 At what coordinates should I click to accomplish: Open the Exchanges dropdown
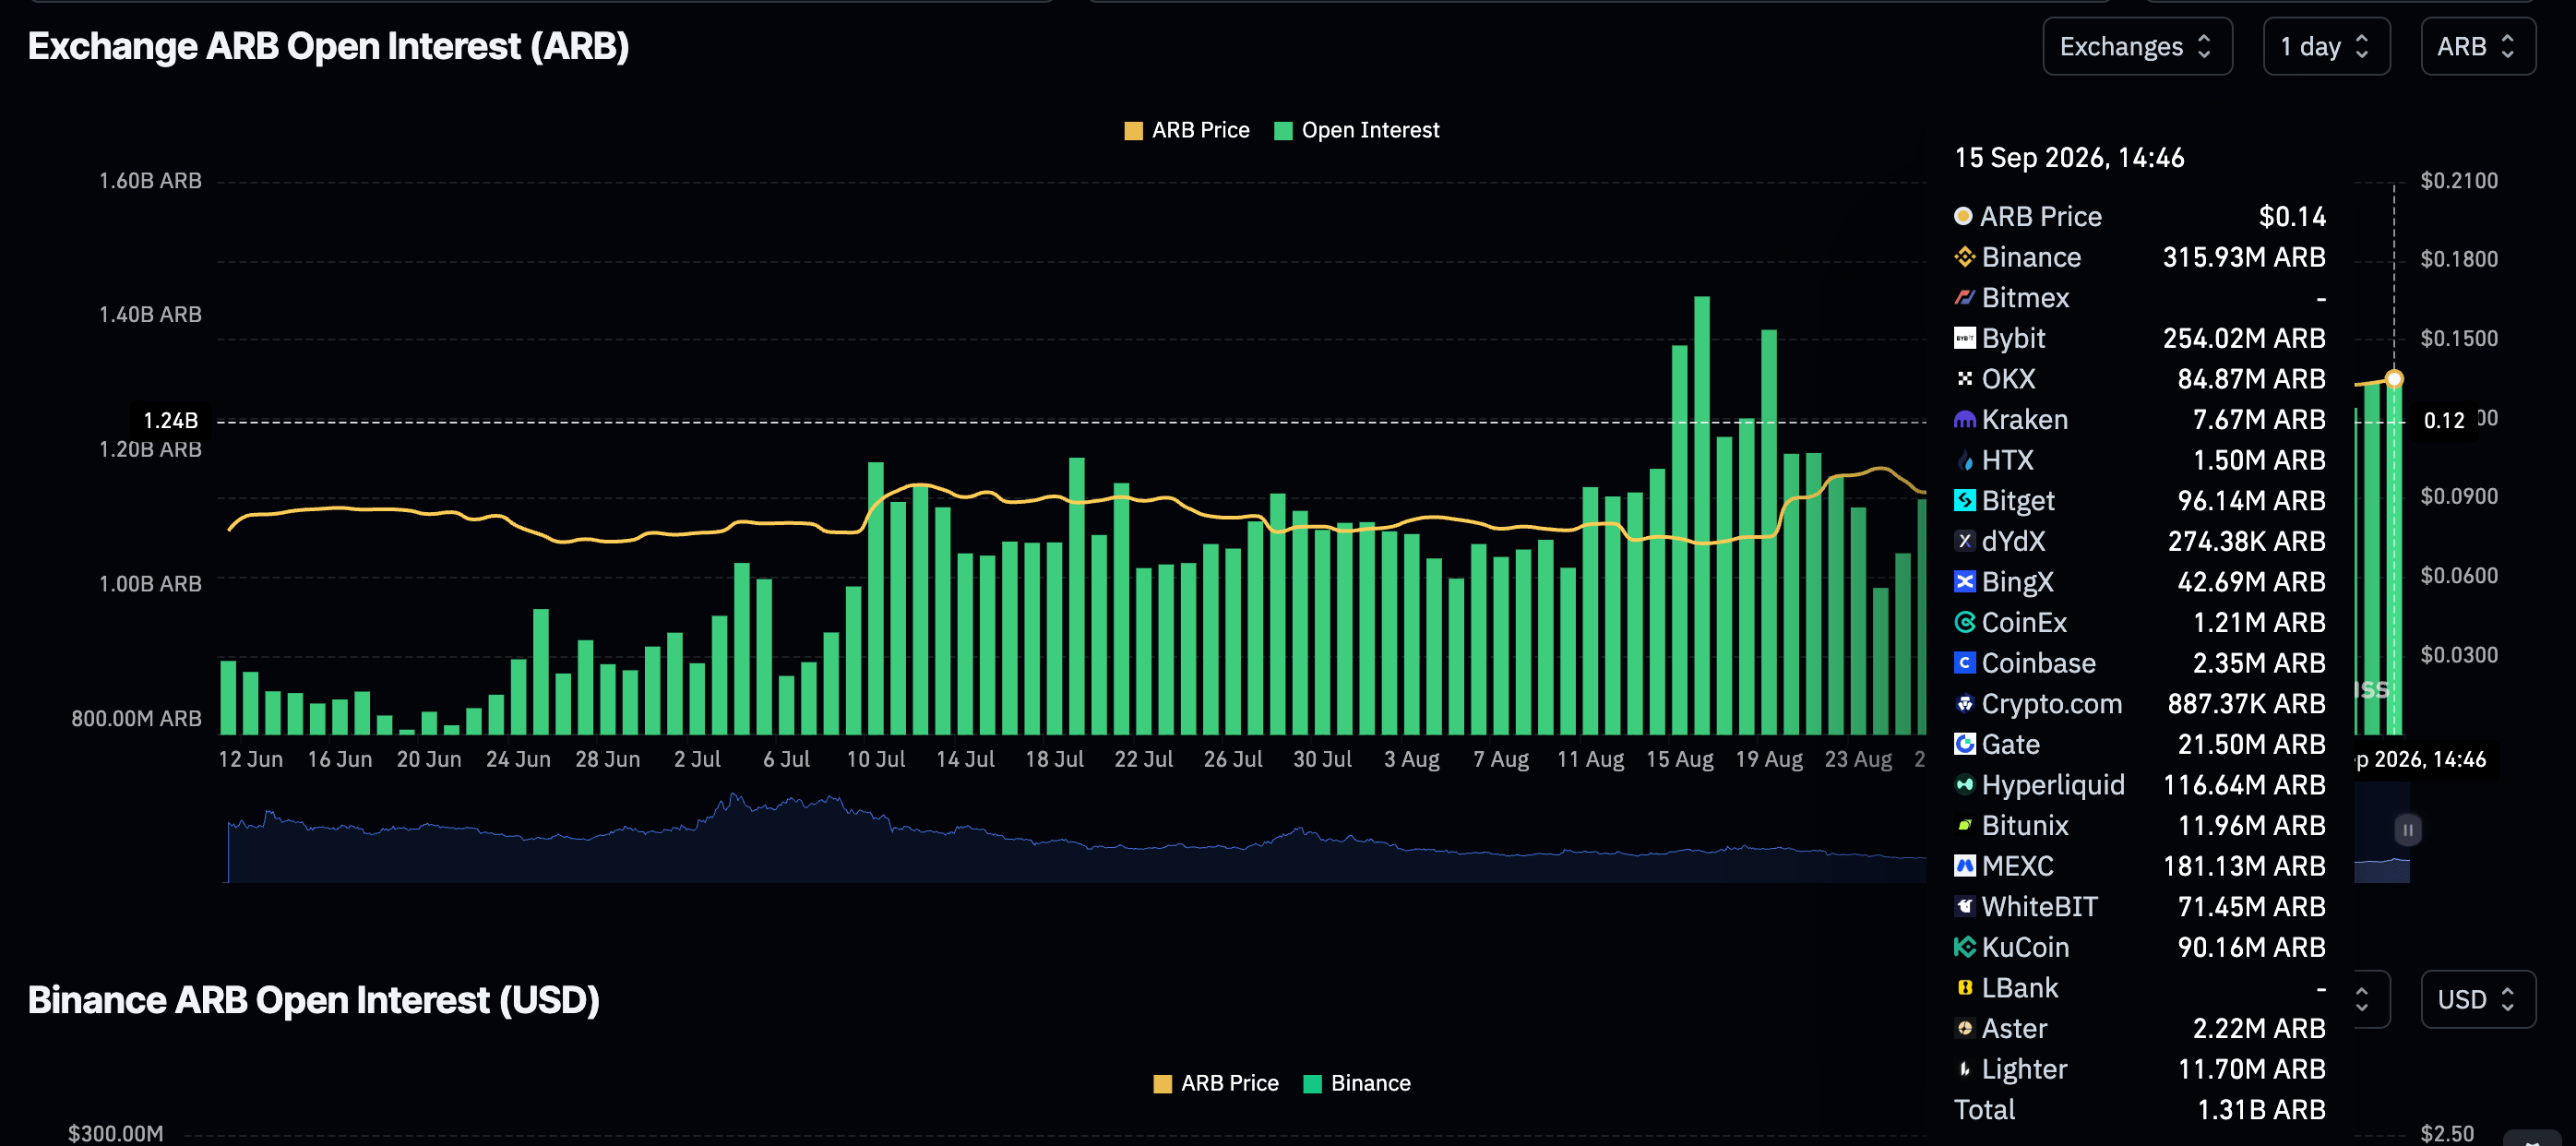[x=2137, y=46]
